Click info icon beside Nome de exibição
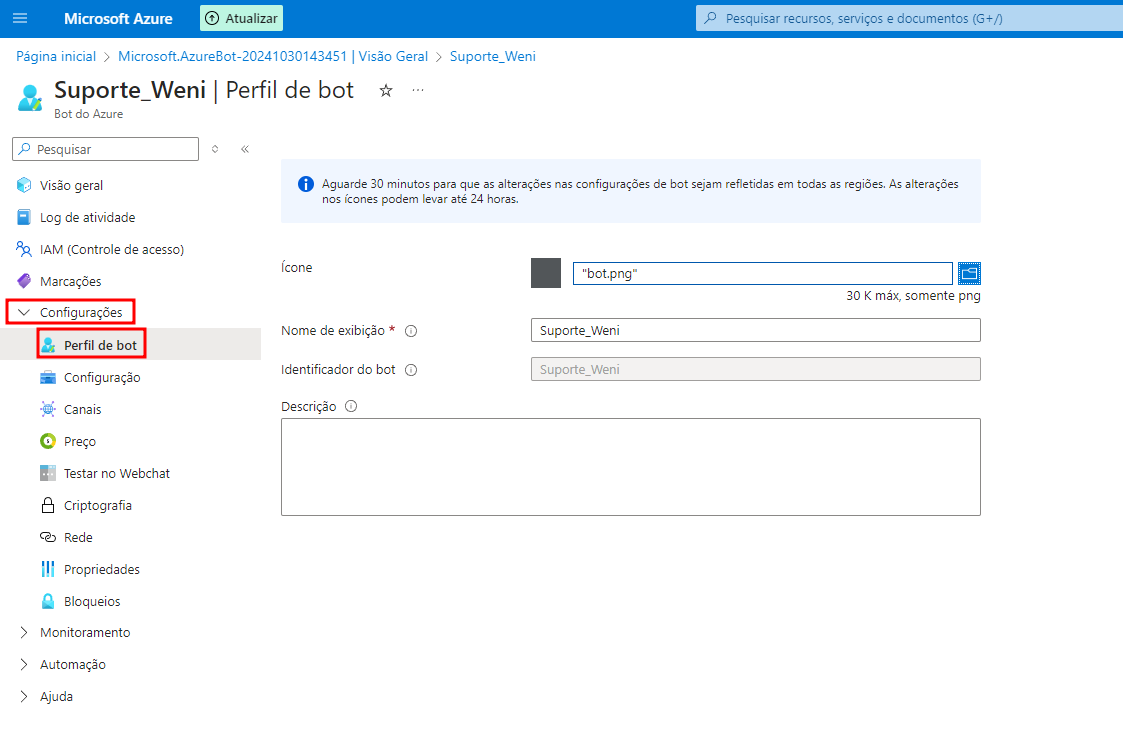This screenshot has height=730, width=1123. click(x=411, y=331)
